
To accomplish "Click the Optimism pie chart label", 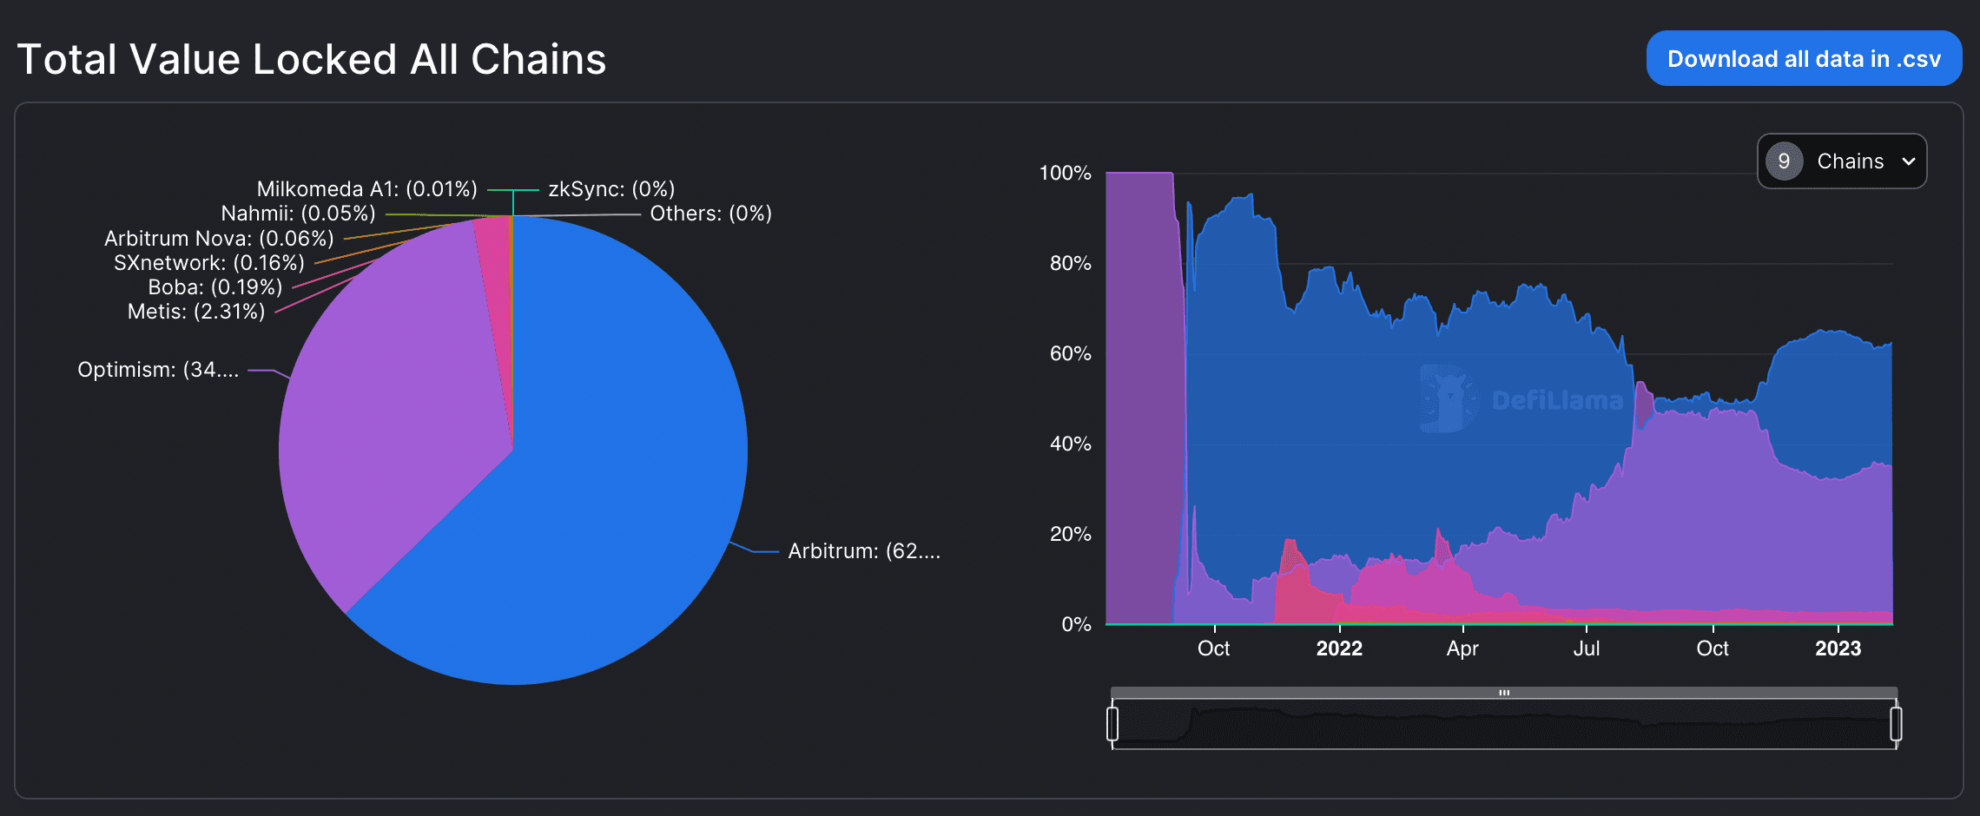I will tap(158, 370).
